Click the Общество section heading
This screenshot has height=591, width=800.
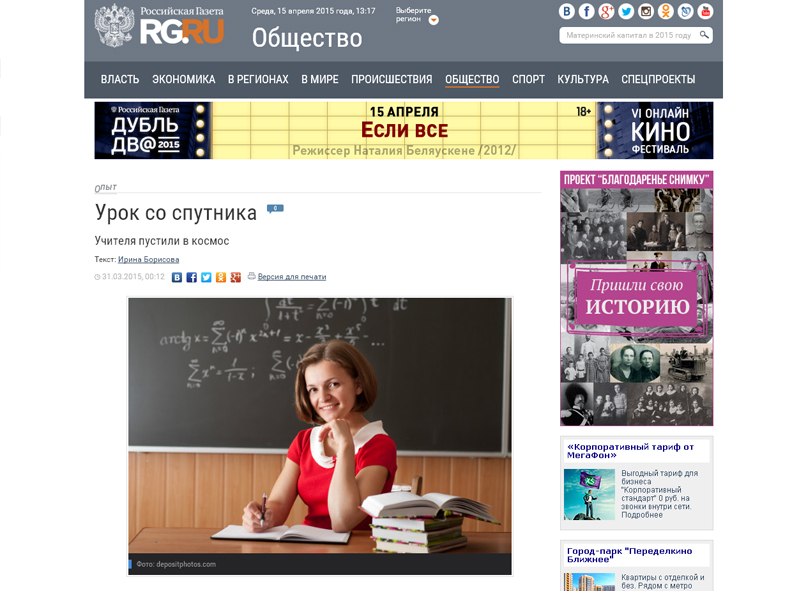pyautogui.click(x=307, y=38)
